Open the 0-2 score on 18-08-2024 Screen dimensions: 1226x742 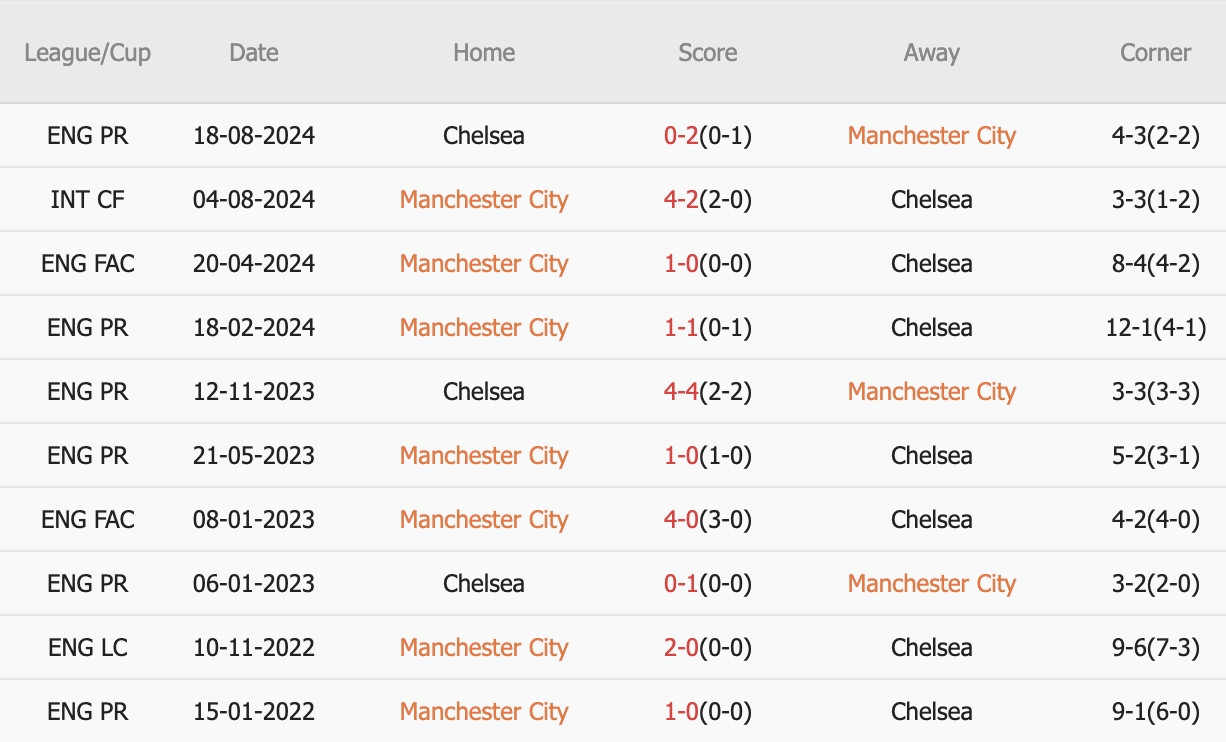click(x=681, y=135)
